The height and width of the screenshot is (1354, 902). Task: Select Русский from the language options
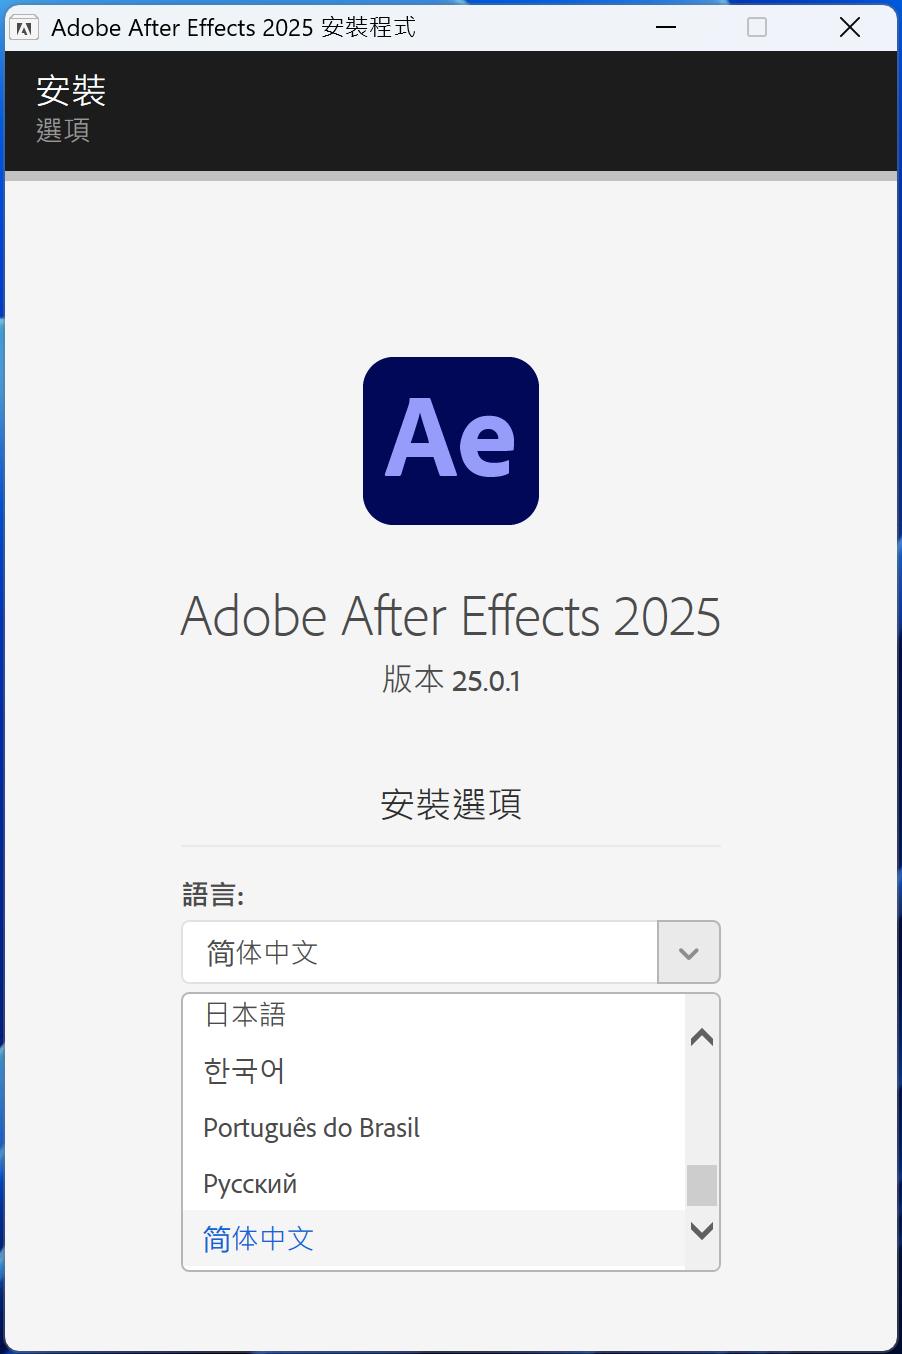pyautogui.click(x=250, y=1184)
